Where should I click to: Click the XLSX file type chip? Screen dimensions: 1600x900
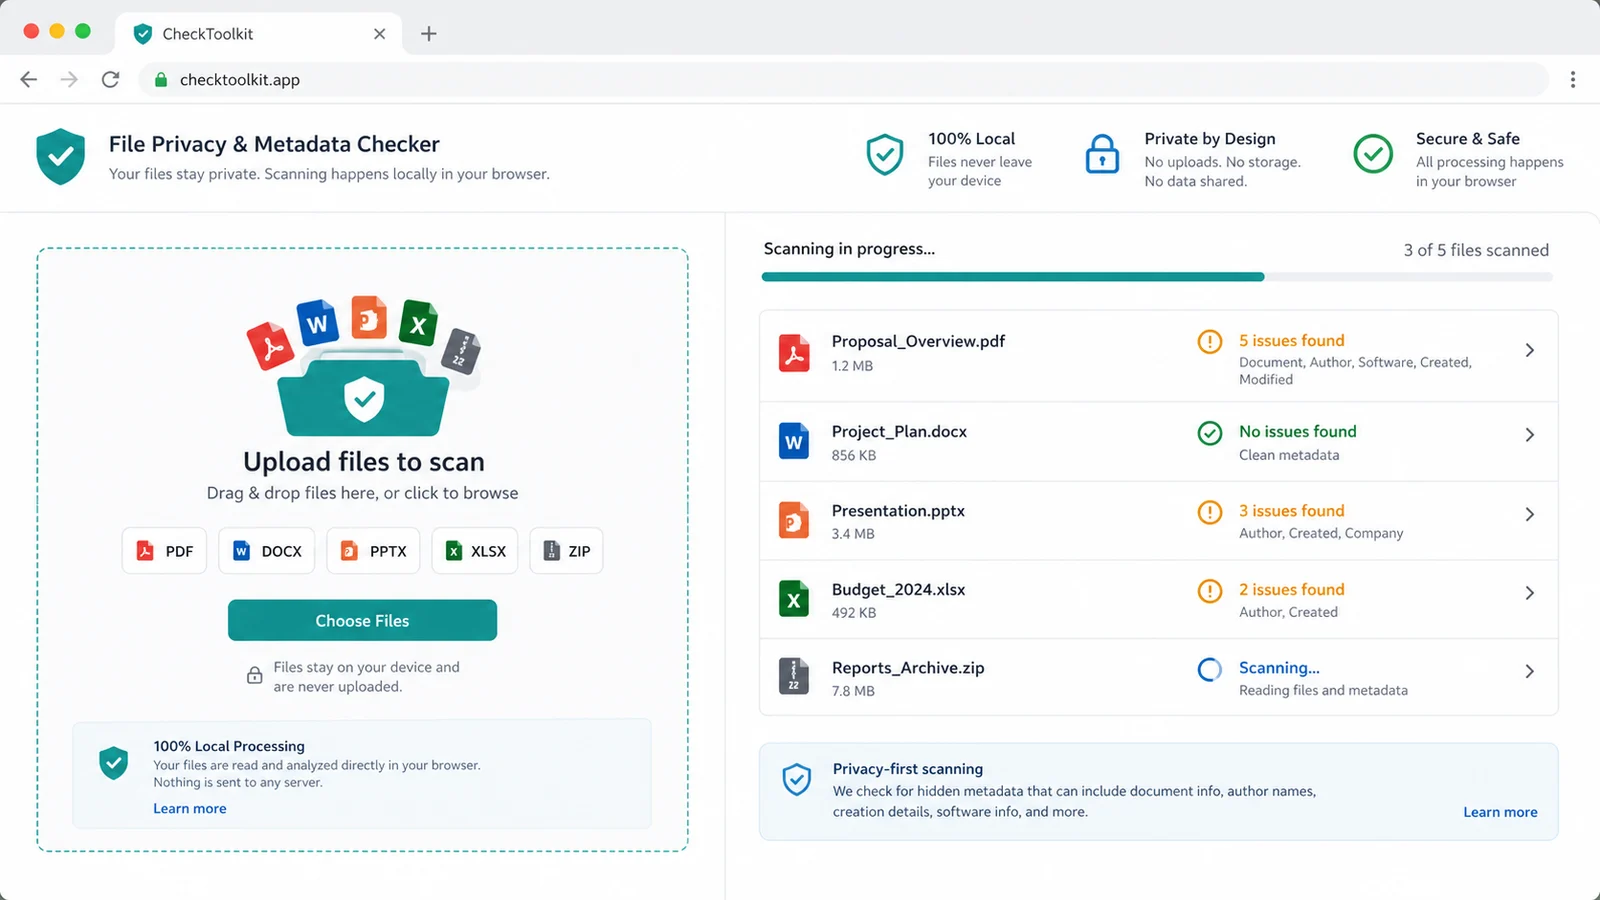click(x=475, y=551)
